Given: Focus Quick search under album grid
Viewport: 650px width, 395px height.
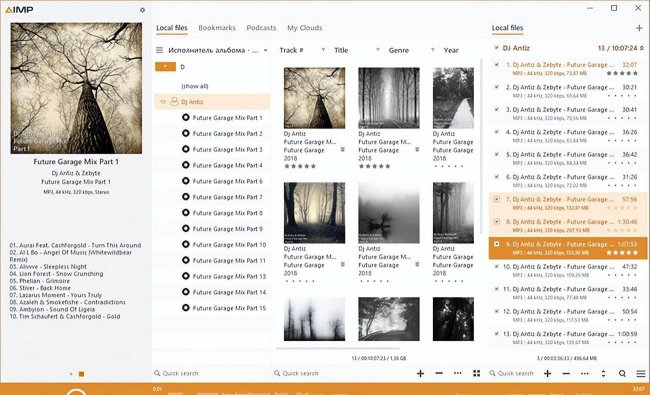Looking at the screenshot, I should 340,373.
